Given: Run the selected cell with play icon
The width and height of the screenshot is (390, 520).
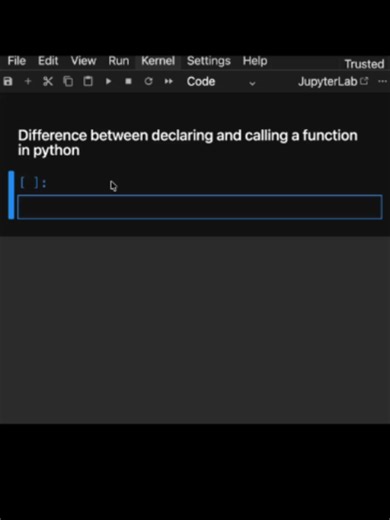Looking at the screenshot, I should click(x=108, y=81).
